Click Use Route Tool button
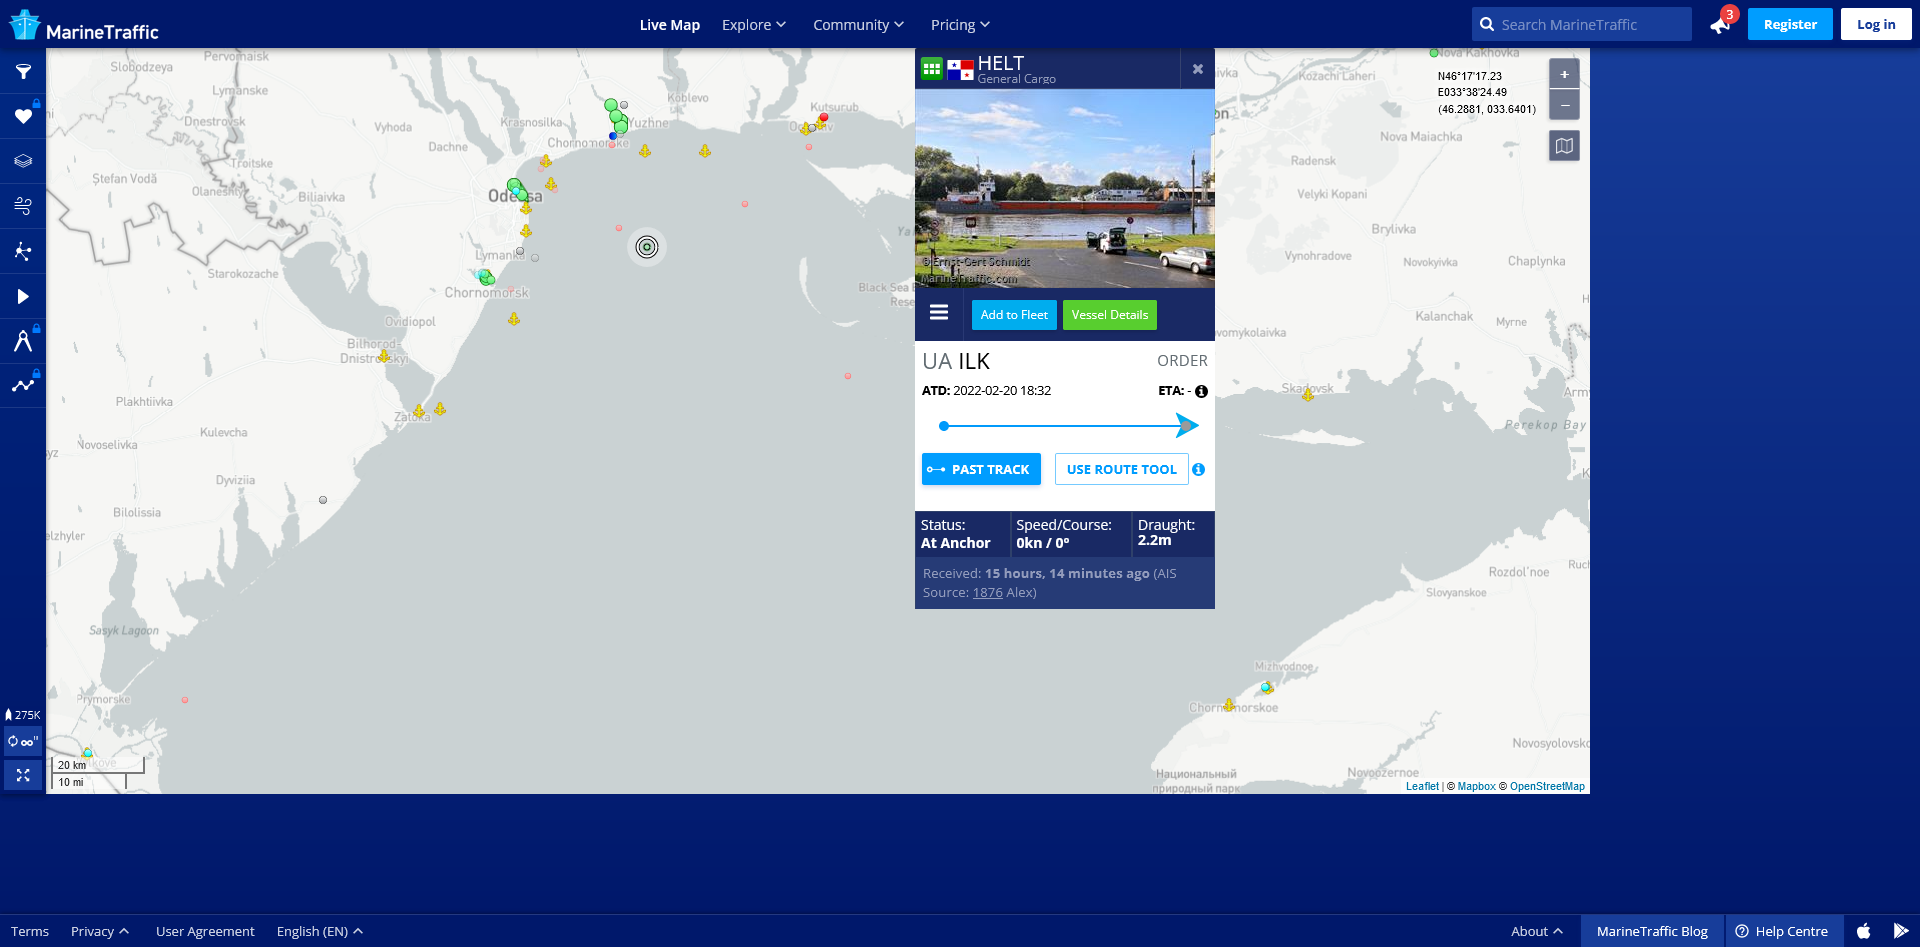Viewport: 1920px width, 947px height. [x=1122, y=469]
